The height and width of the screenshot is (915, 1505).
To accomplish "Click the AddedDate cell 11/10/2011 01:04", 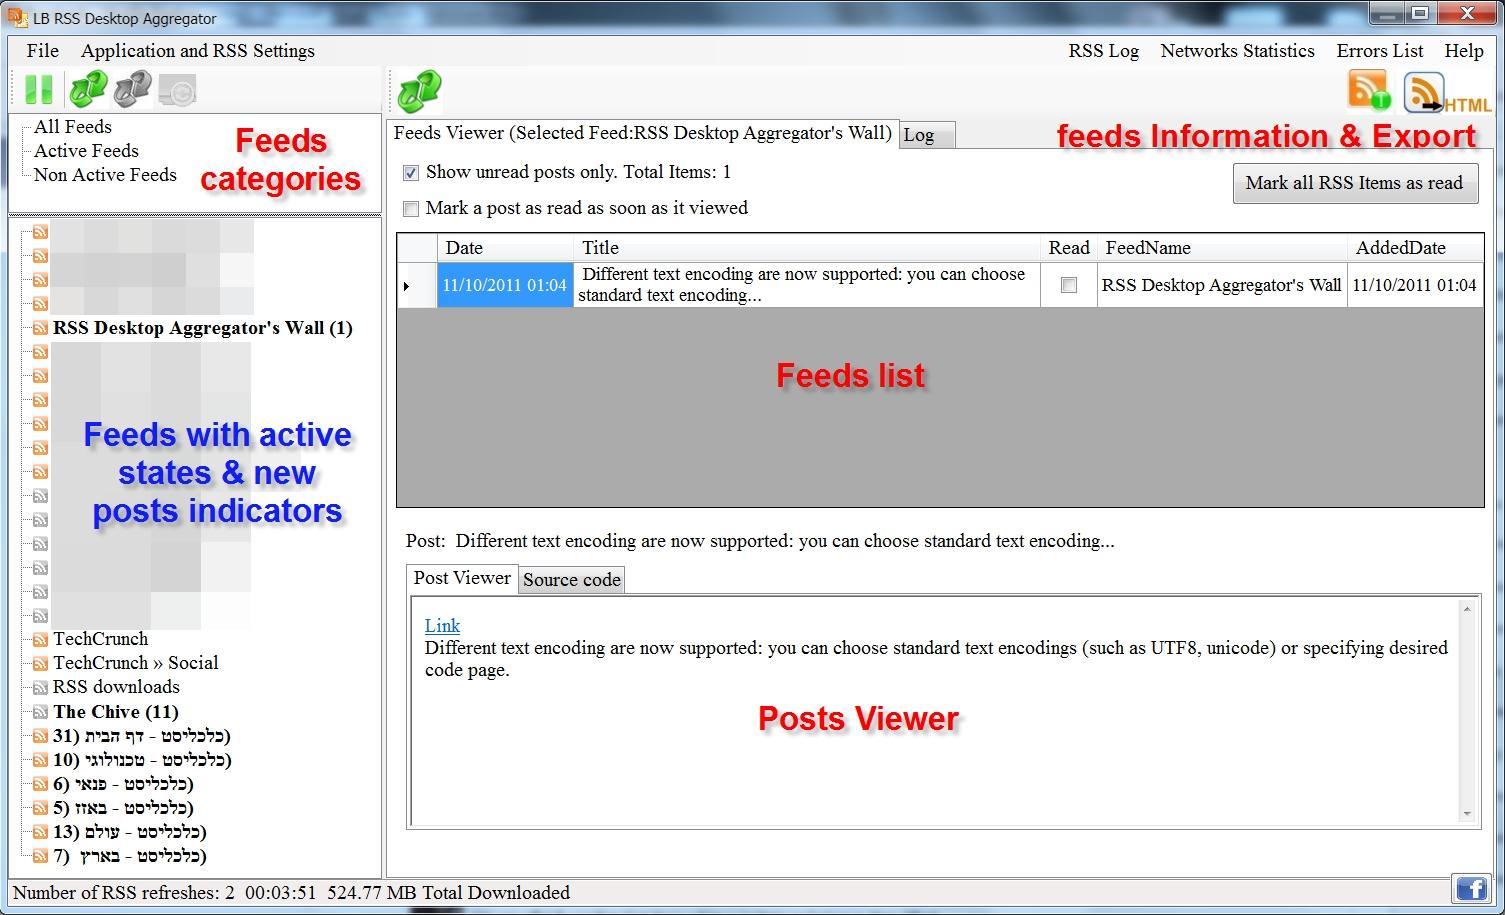I will [x=1415, y=285].
